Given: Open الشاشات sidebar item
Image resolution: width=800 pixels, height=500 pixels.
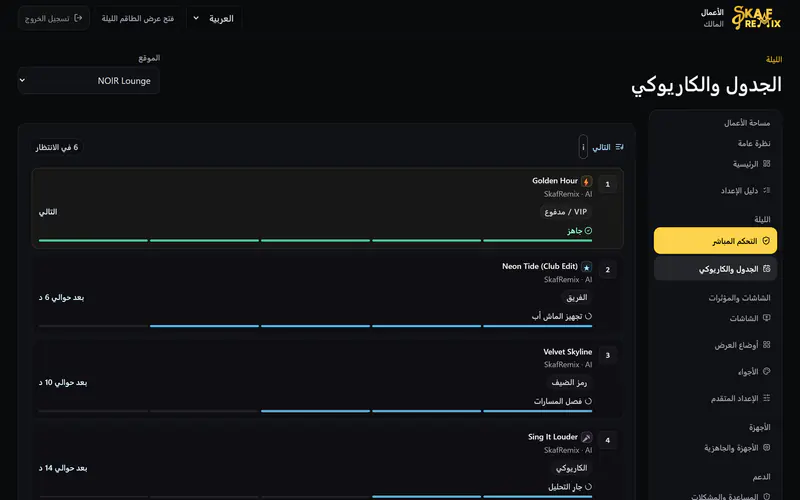Looking at the screenshot, I should coord(715,318).
